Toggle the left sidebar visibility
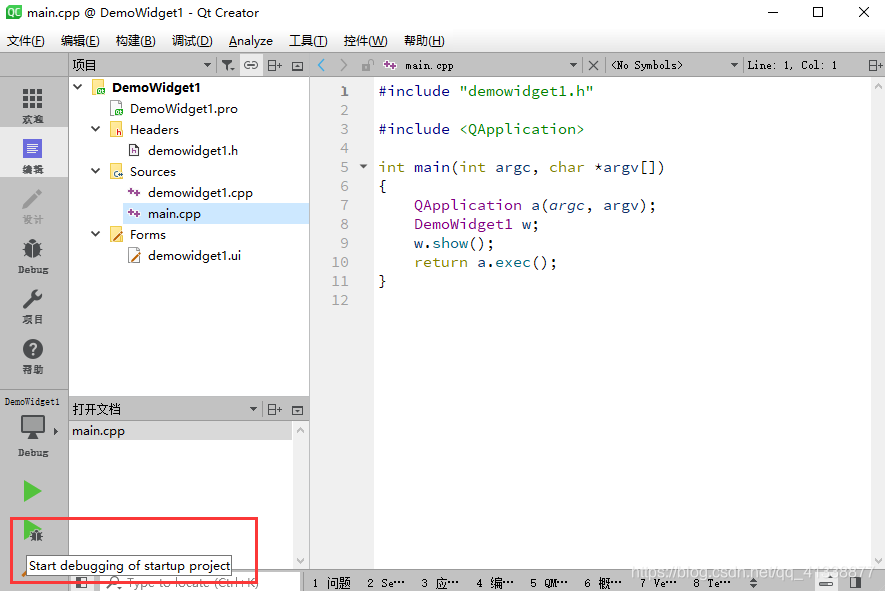Viewport: 885px width, 591px height. coord(81,583)
